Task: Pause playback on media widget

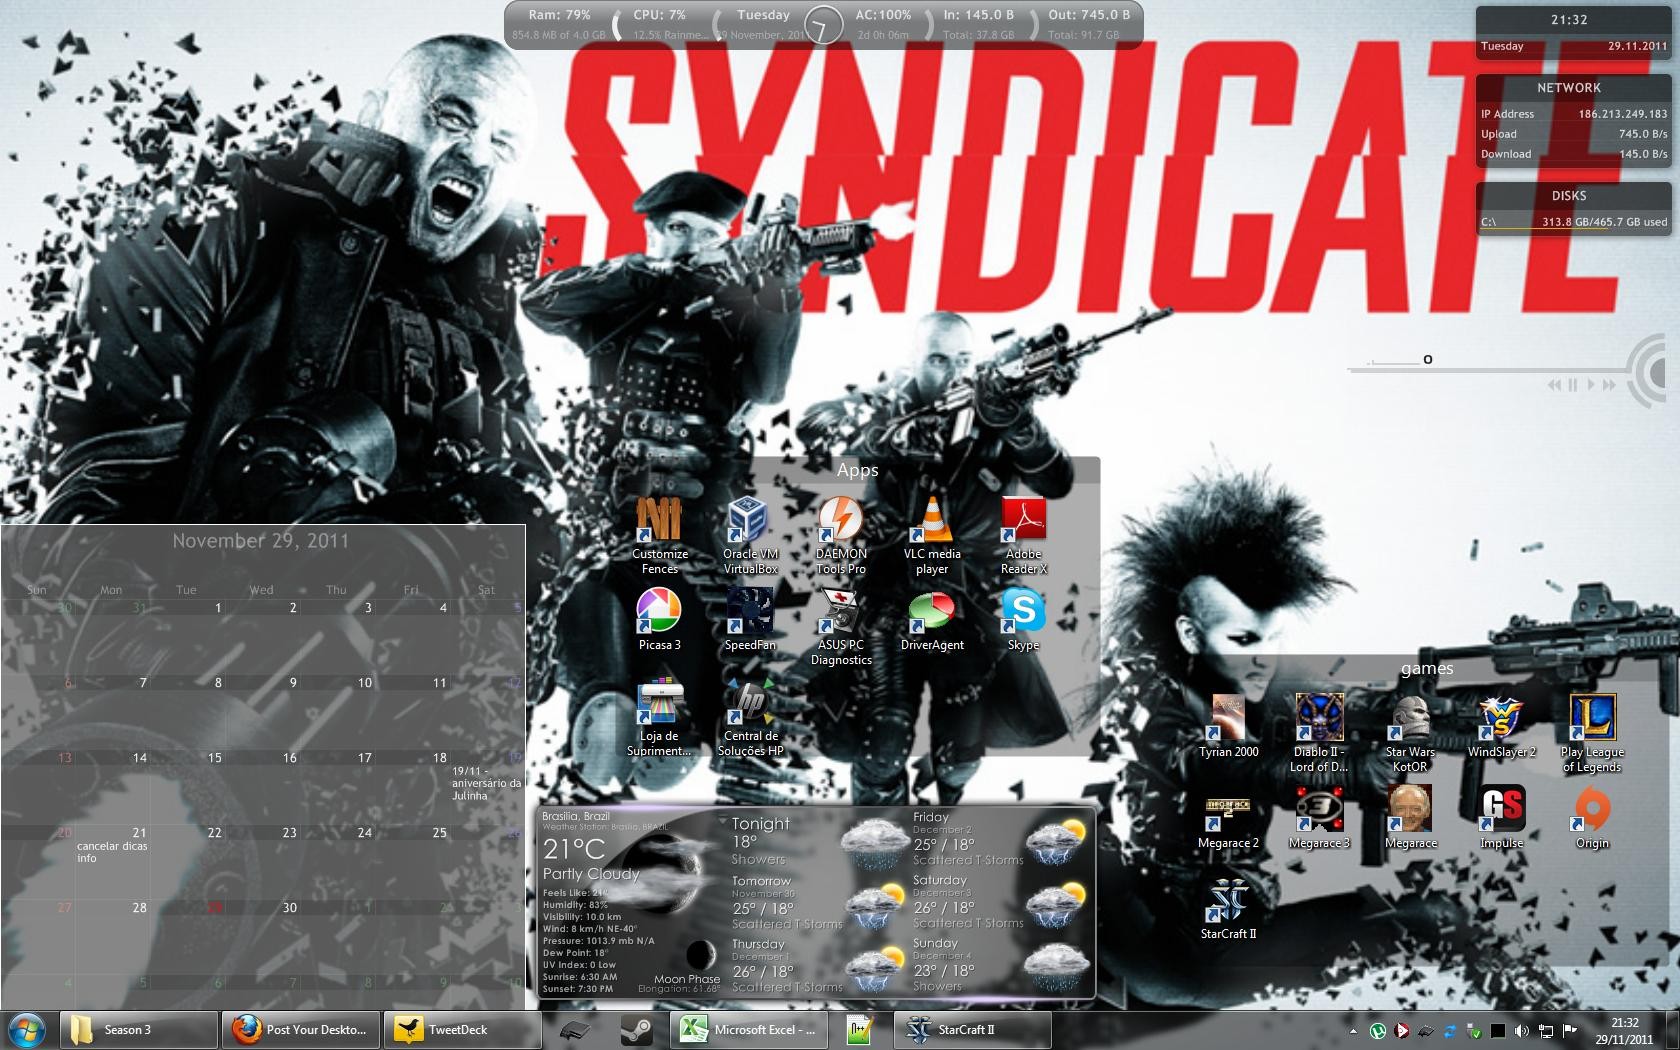Action: click(1573, 385)
